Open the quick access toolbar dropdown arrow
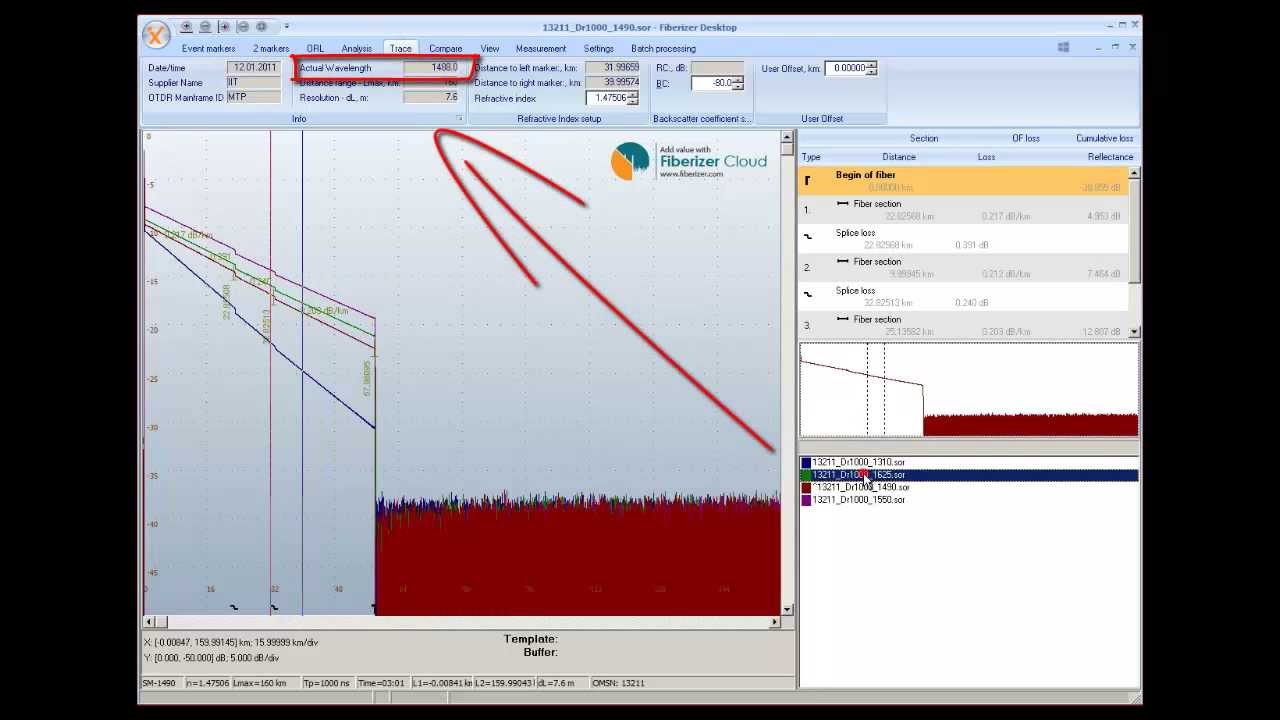 286,27
